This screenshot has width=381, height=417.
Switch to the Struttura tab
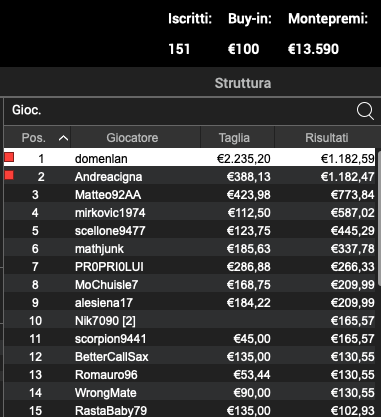click(243, 83)
